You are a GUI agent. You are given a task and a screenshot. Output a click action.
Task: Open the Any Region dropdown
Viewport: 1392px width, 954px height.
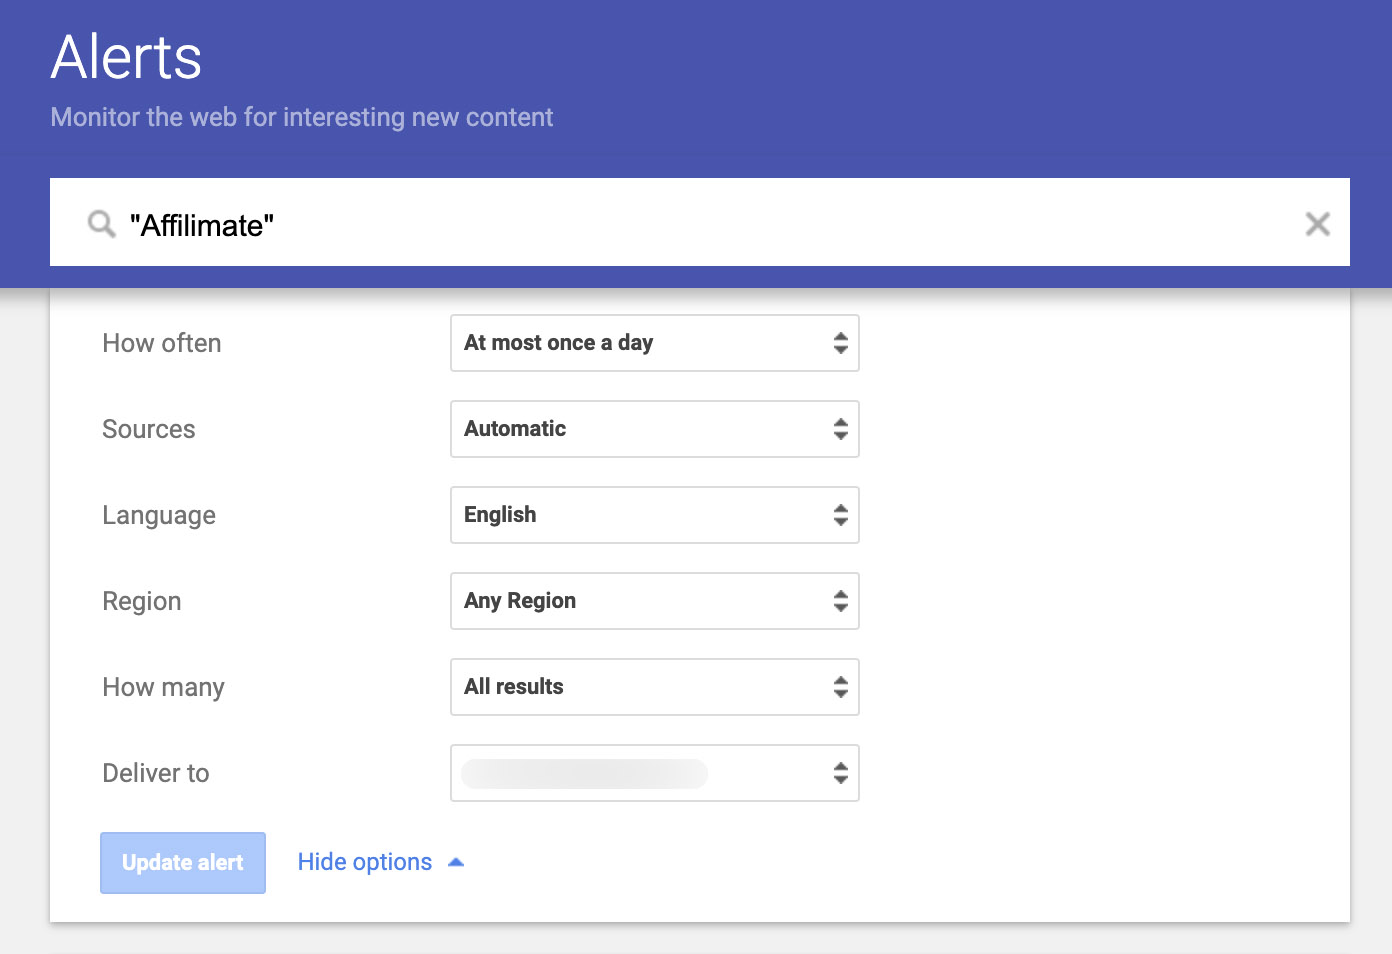pos(655,601)
